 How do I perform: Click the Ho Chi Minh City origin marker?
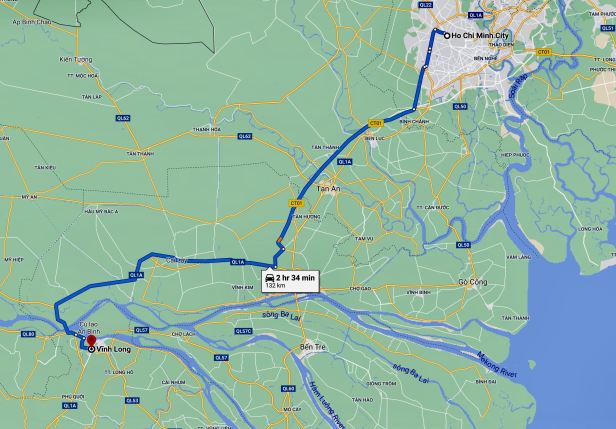pos(447,36)
